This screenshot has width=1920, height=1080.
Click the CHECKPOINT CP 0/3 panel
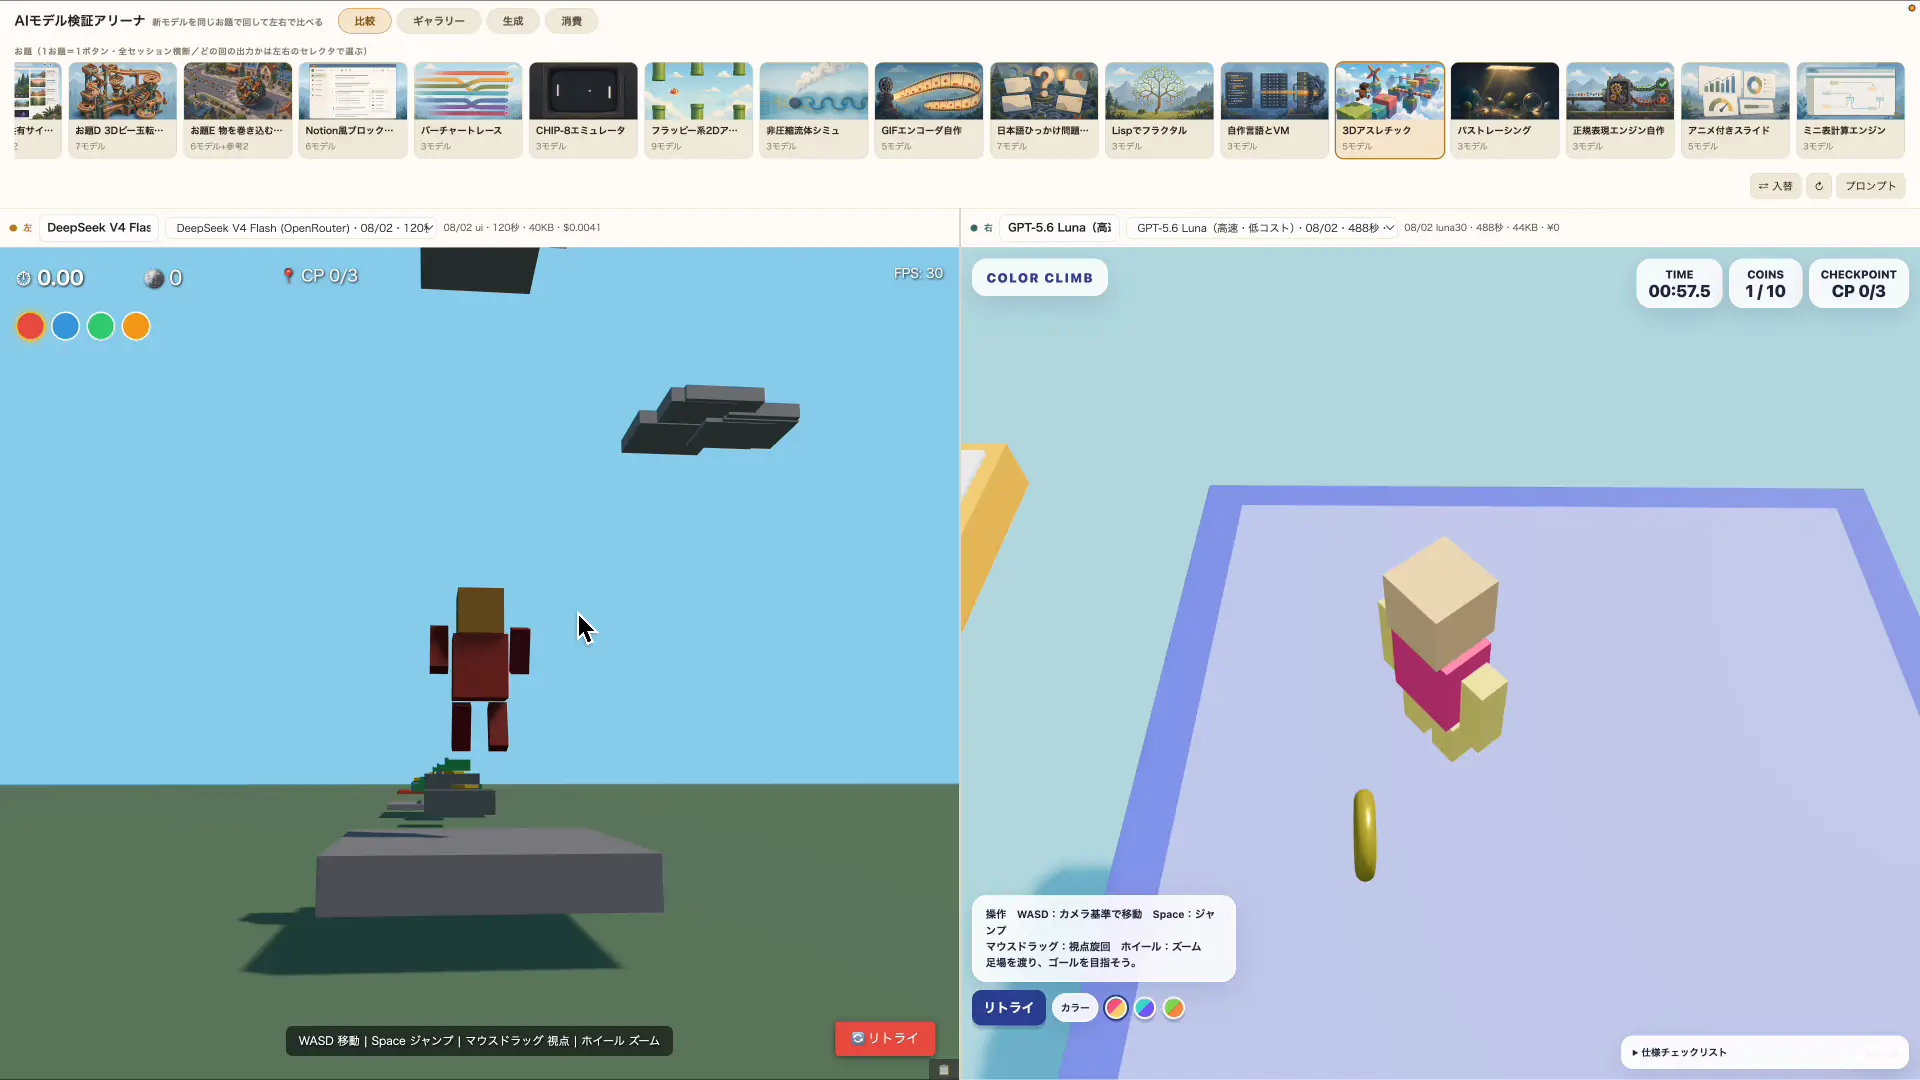pos(1858,284)
